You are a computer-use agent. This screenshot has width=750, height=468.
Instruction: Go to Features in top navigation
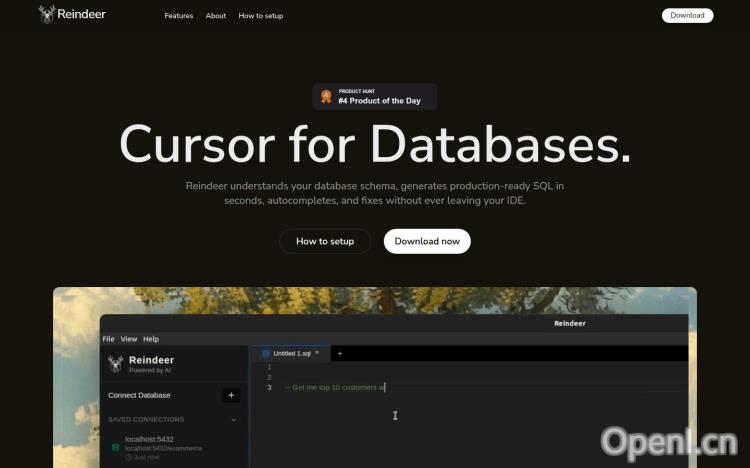coord(179,16)
